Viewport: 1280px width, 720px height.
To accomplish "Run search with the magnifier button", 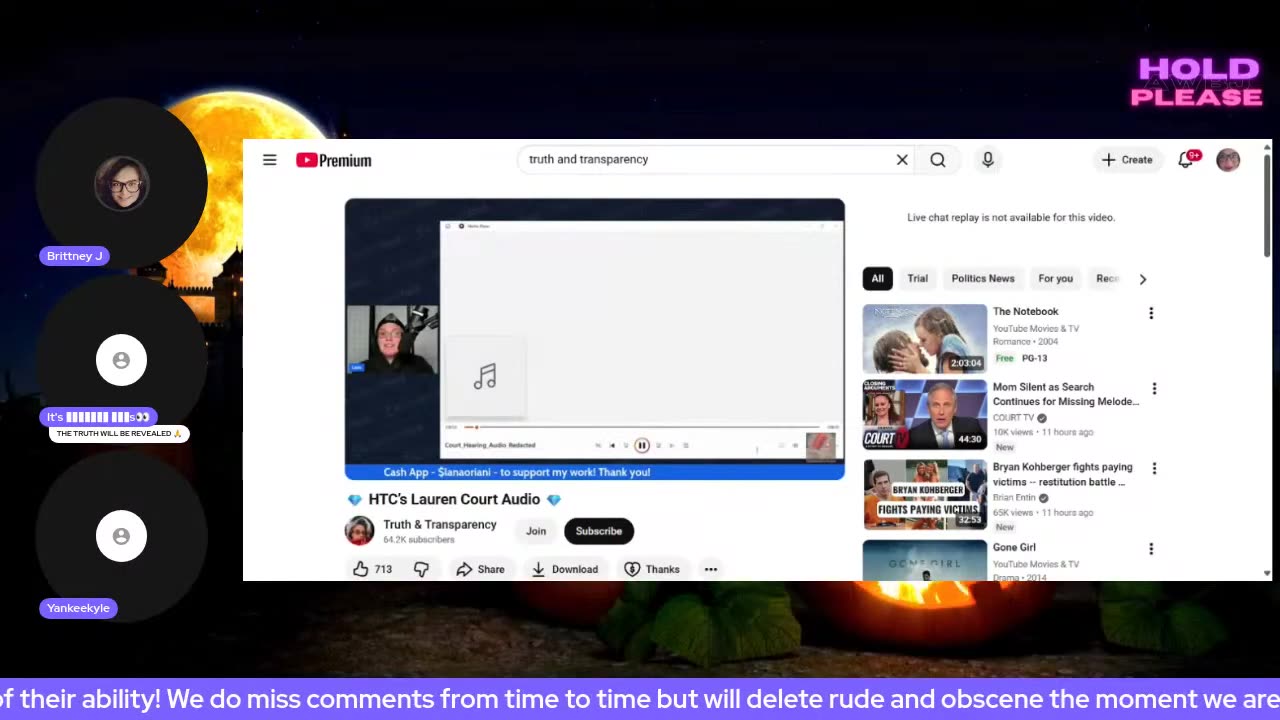I will coord(938,160).
